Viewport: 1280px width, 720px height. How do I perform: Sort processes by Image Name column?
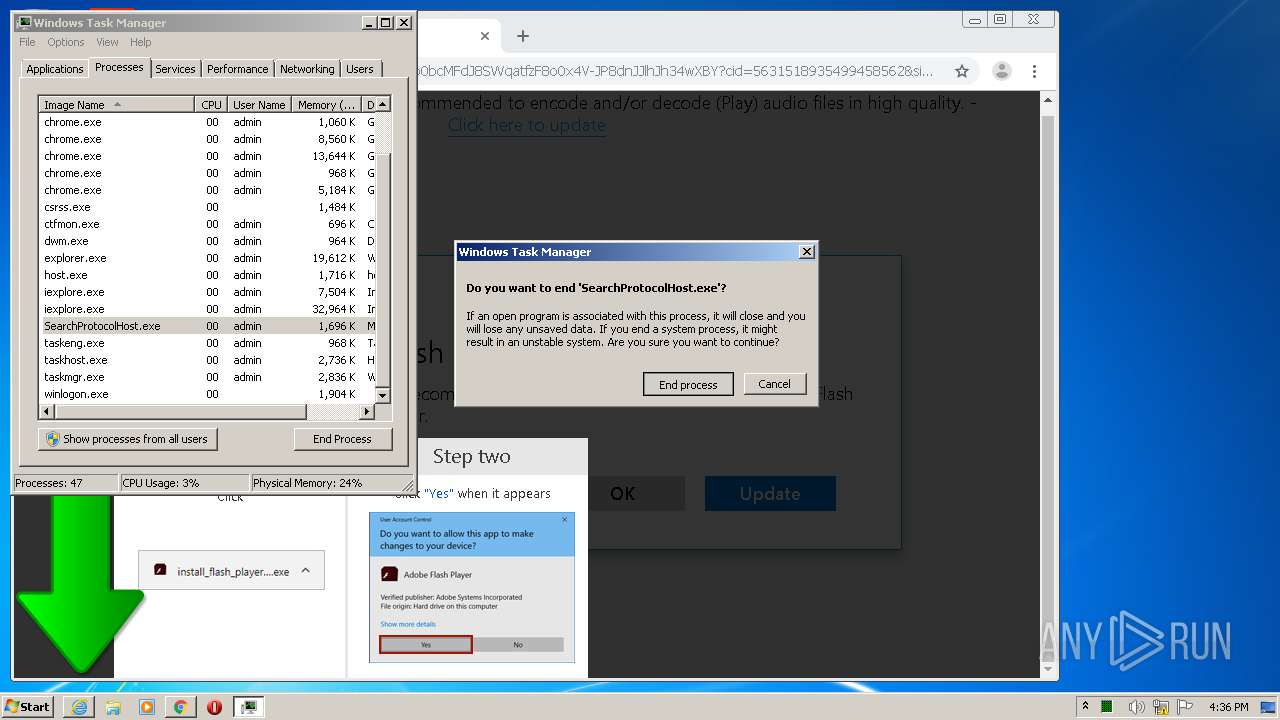(x=116, y=105)
